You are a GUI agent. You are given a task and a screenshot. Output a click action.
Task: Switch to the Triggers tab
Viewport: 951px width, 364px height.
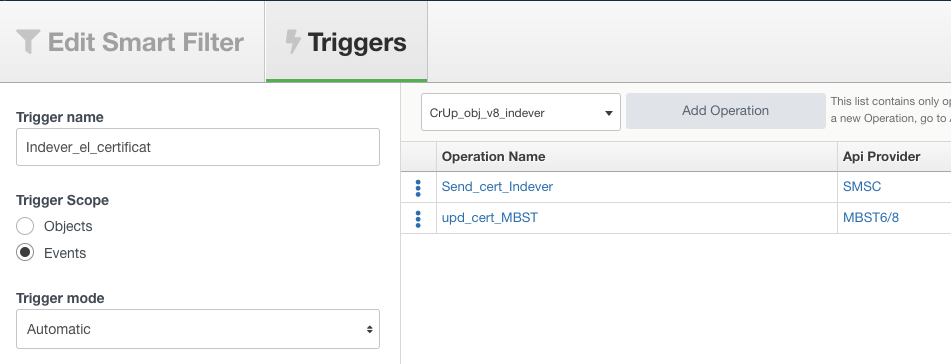coord(346,42)
